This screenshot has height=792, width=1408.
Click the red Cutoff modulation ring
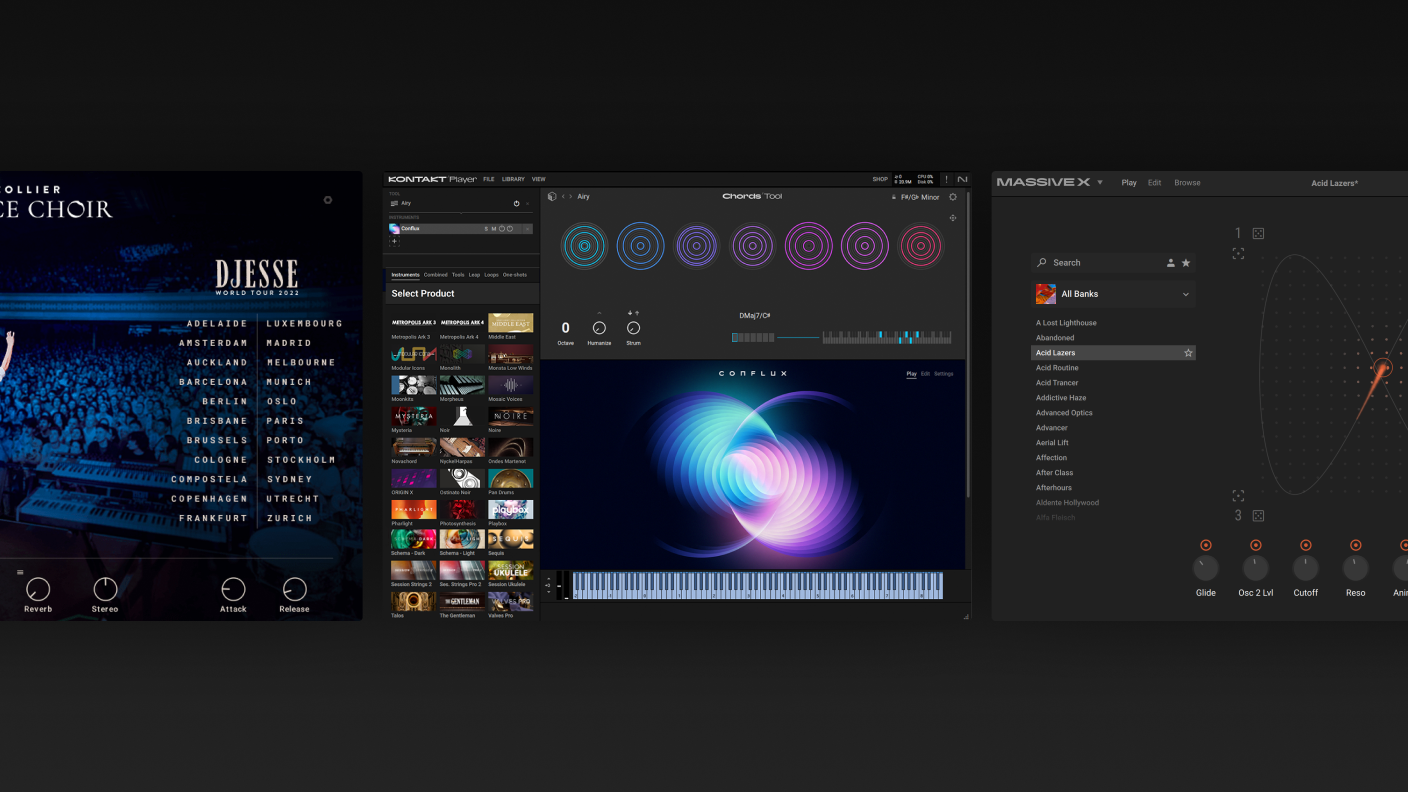coord(1306,545)
